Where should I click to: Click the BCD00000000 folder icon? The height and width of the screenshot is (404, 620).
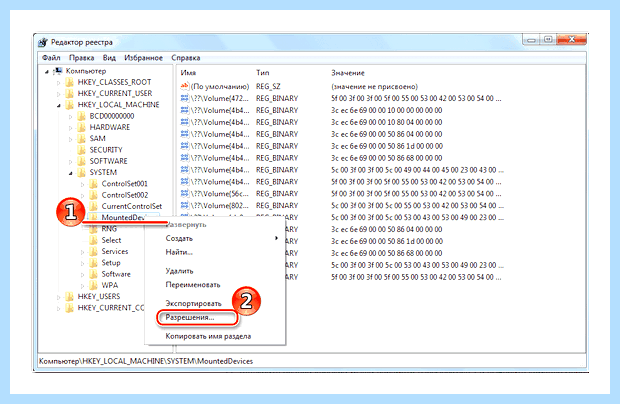tap(81, 116)
